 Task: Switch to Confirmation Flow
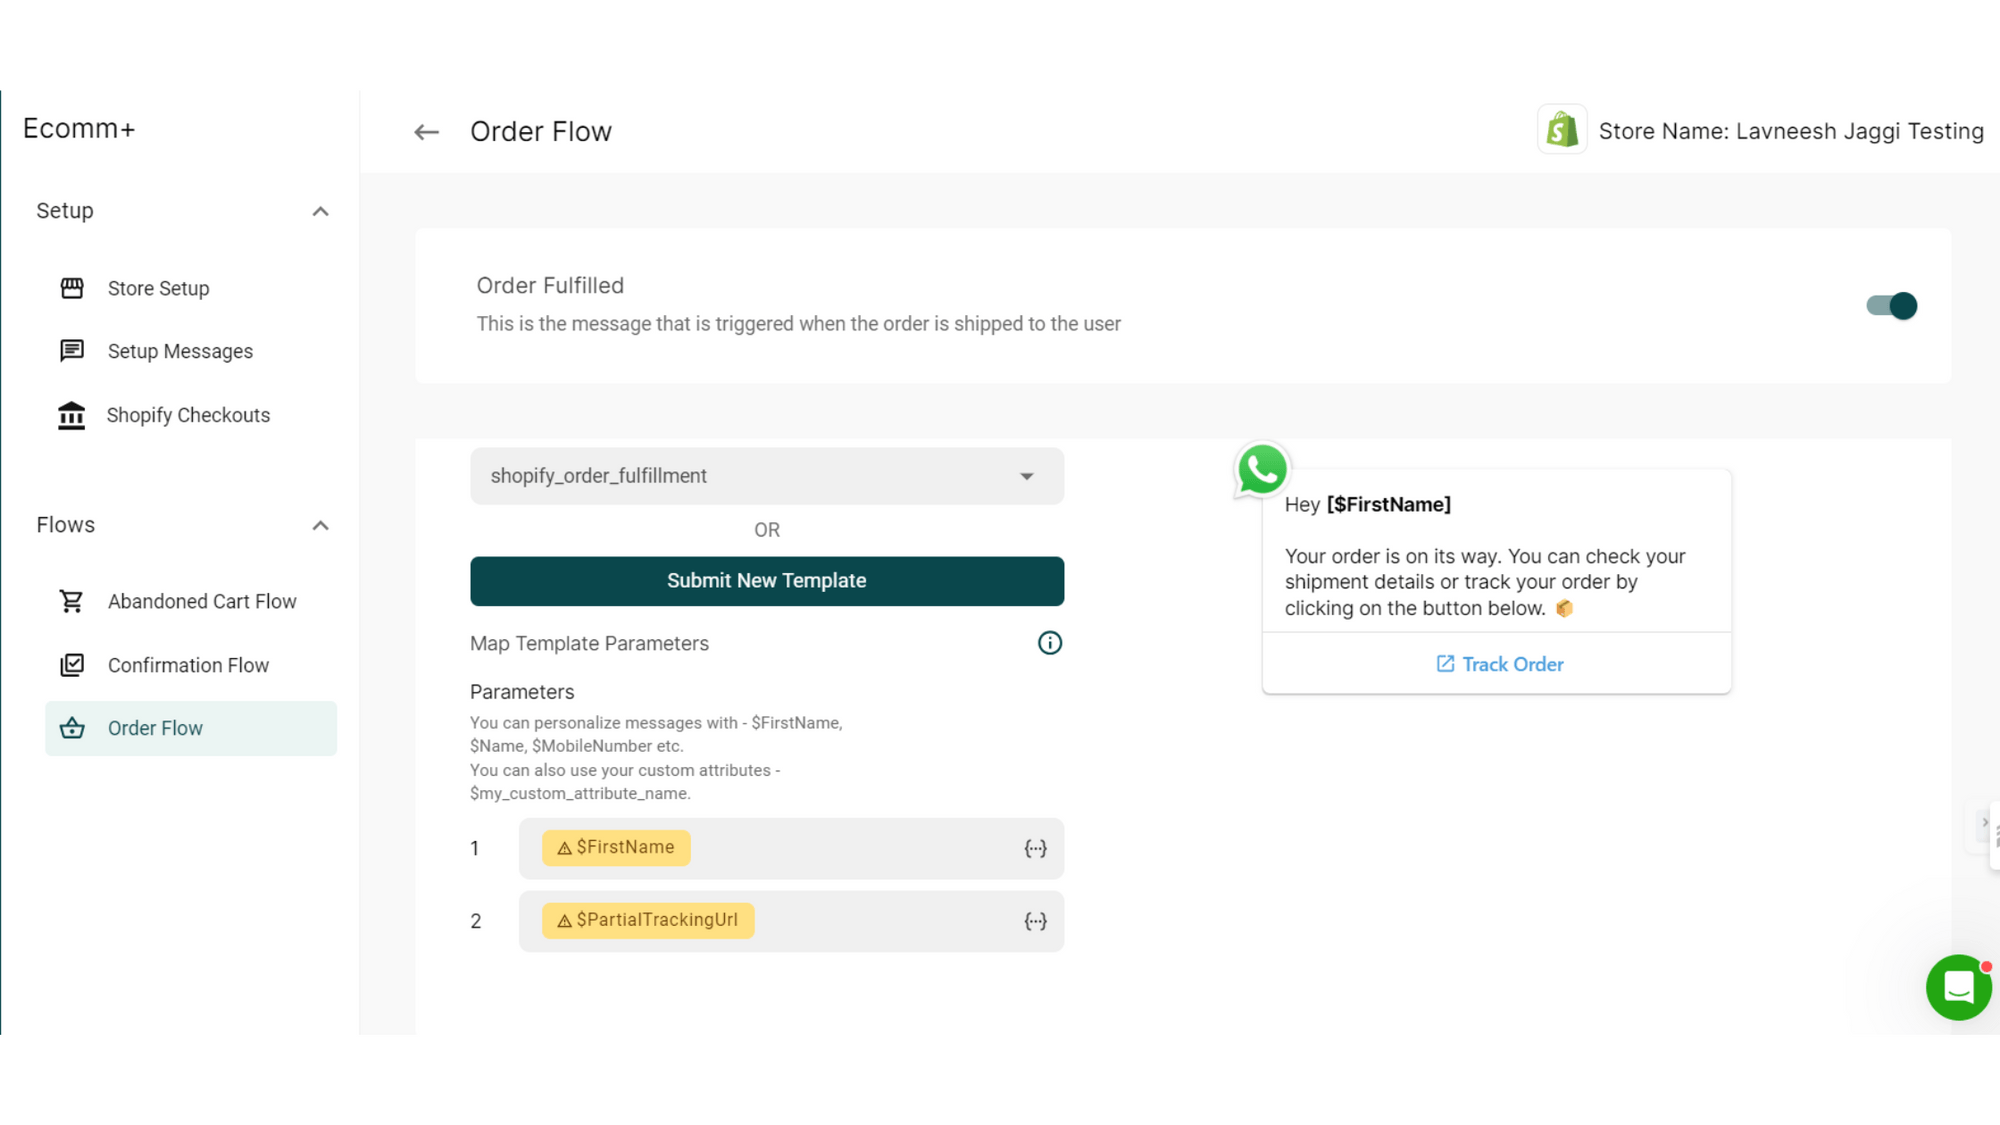[188, 664]
